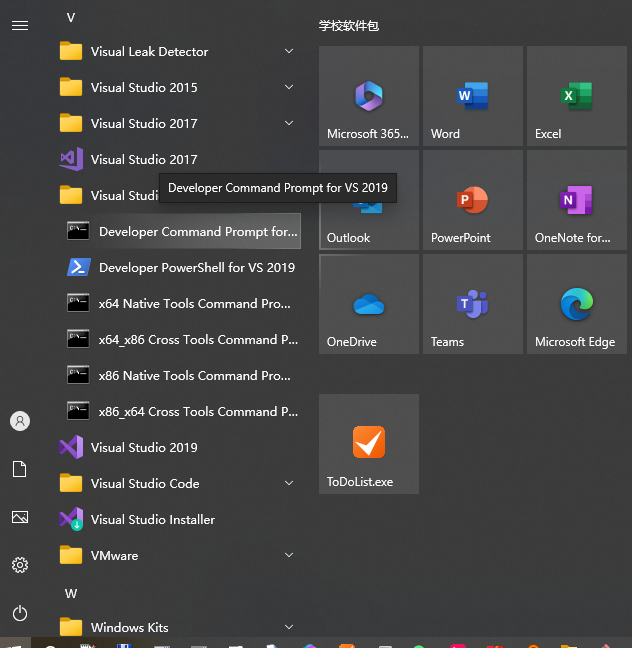Image resolution: width=632 pixels, height=648 pixels.
Task: Open the Microsoft 365 tile
Action: pos(368,97)
